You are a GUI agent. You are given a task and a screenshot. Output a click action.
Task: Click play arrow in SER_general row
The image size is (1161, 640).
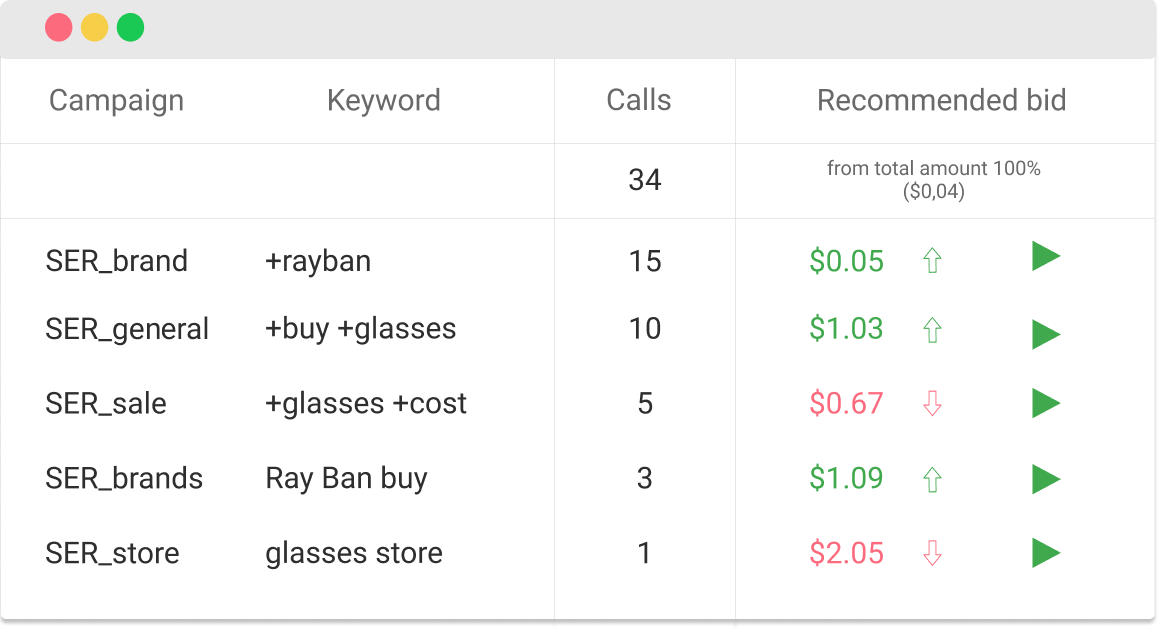click(x=1045, y=334)
